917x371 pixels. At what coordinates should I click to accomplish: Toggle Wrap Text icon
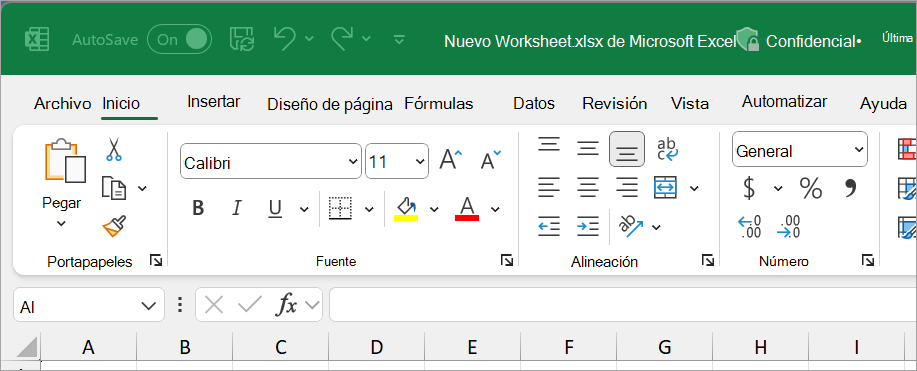pos(667,149)
